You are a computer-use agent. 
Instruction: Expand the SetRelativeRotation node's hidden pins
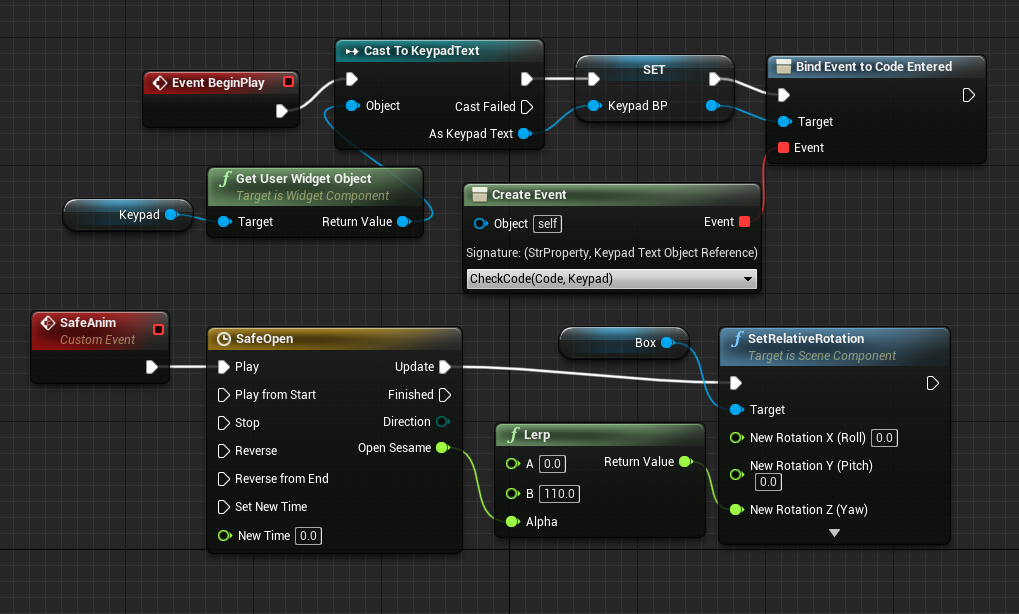pyautogui.click(x=834, y=533)
